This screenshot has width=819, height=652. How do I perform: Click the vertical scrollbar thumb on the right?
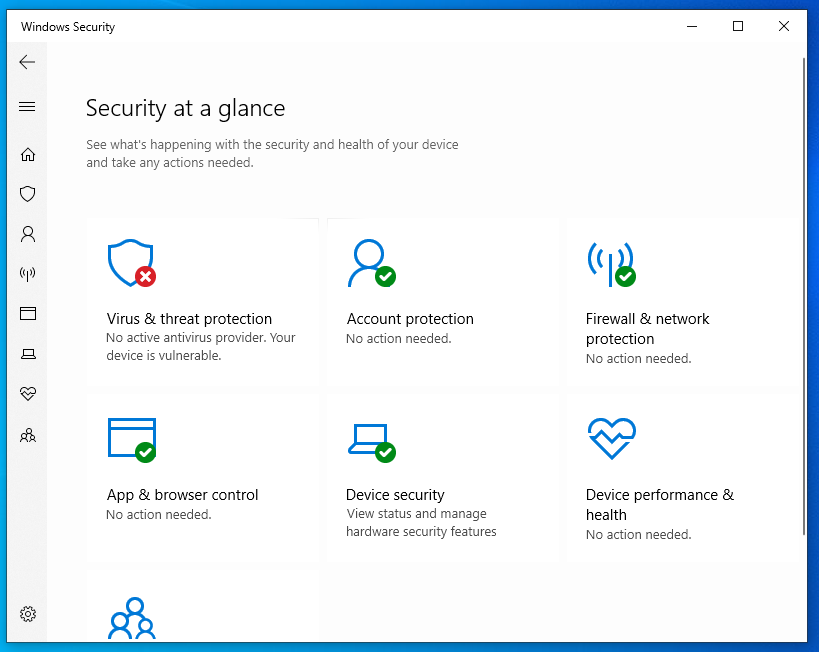[804, 297]
